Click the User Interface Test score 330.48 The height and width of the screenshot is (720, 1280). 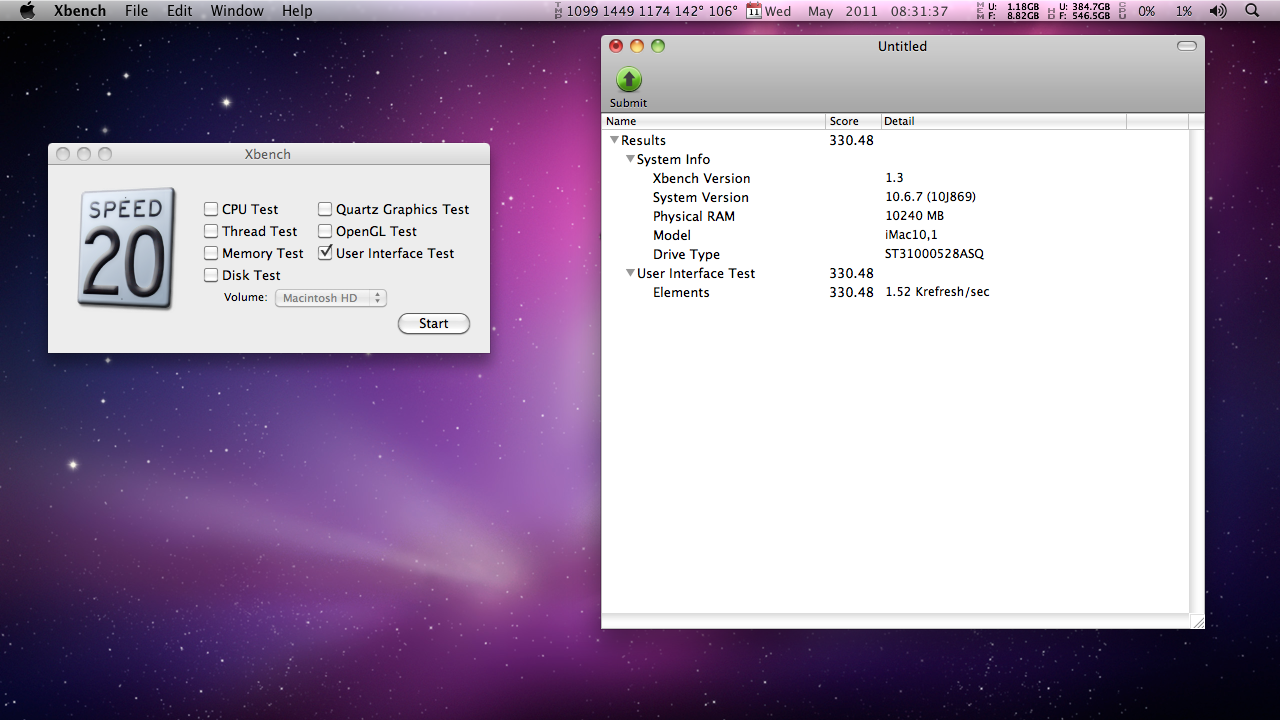[851, 273]
